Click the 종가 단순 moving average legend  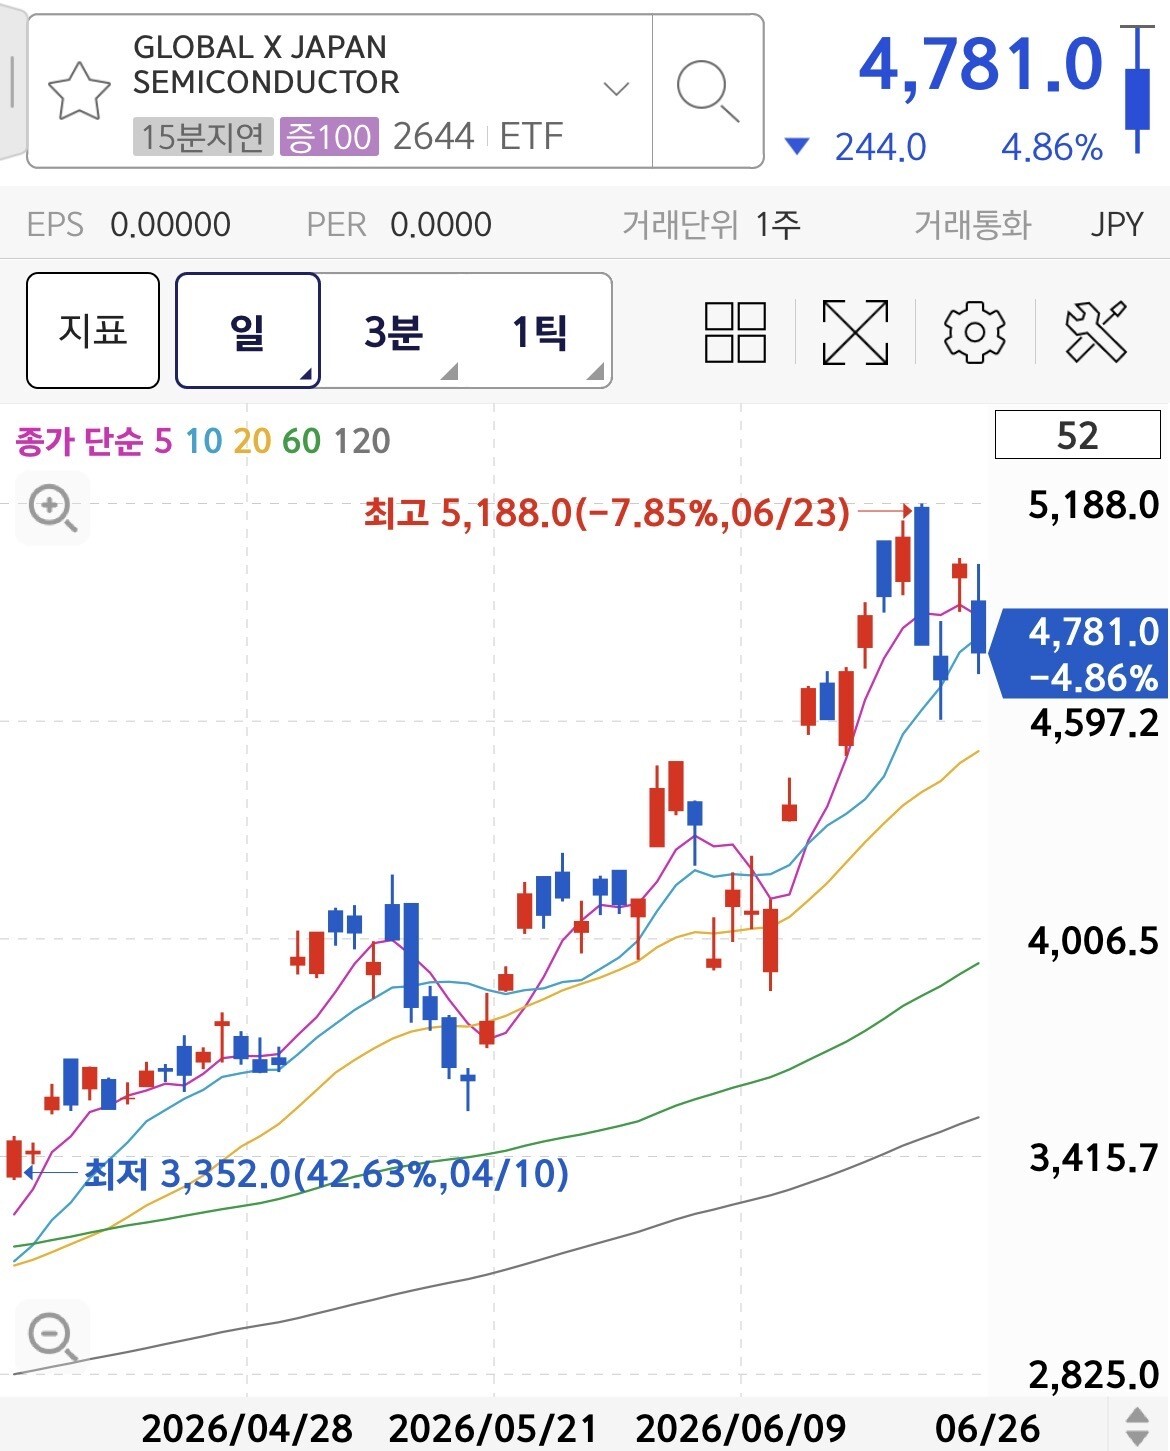[79, 441]
